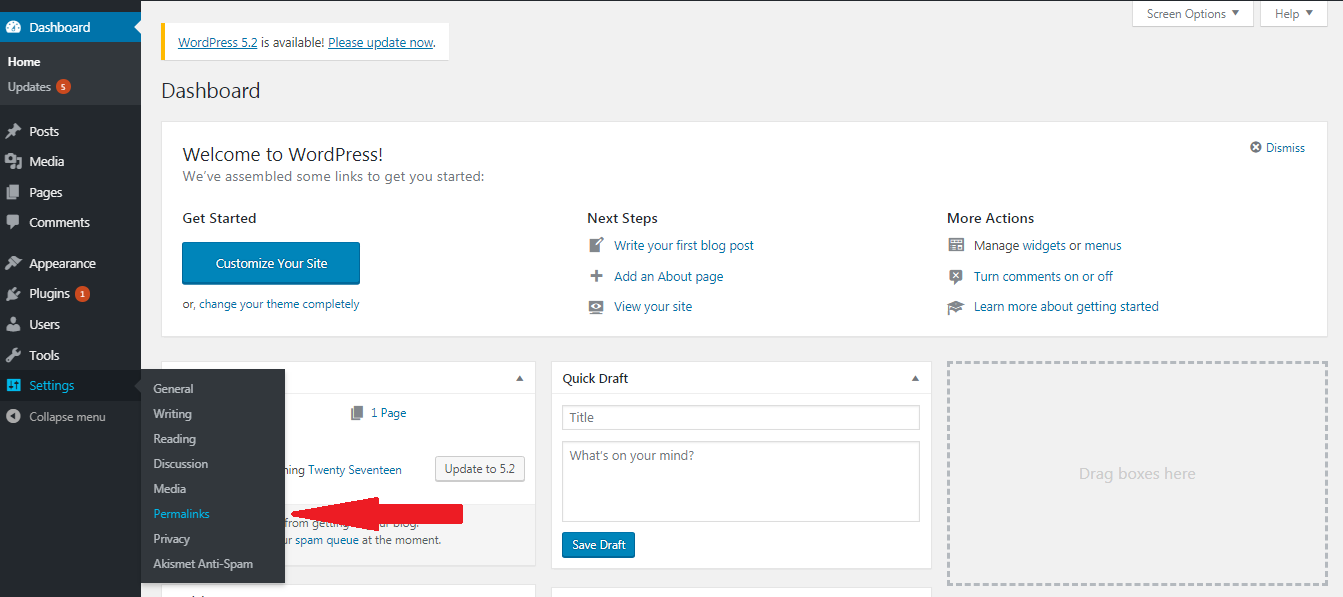Click the Posts pushpin icon
The image size is (1343, 597).
13,131
